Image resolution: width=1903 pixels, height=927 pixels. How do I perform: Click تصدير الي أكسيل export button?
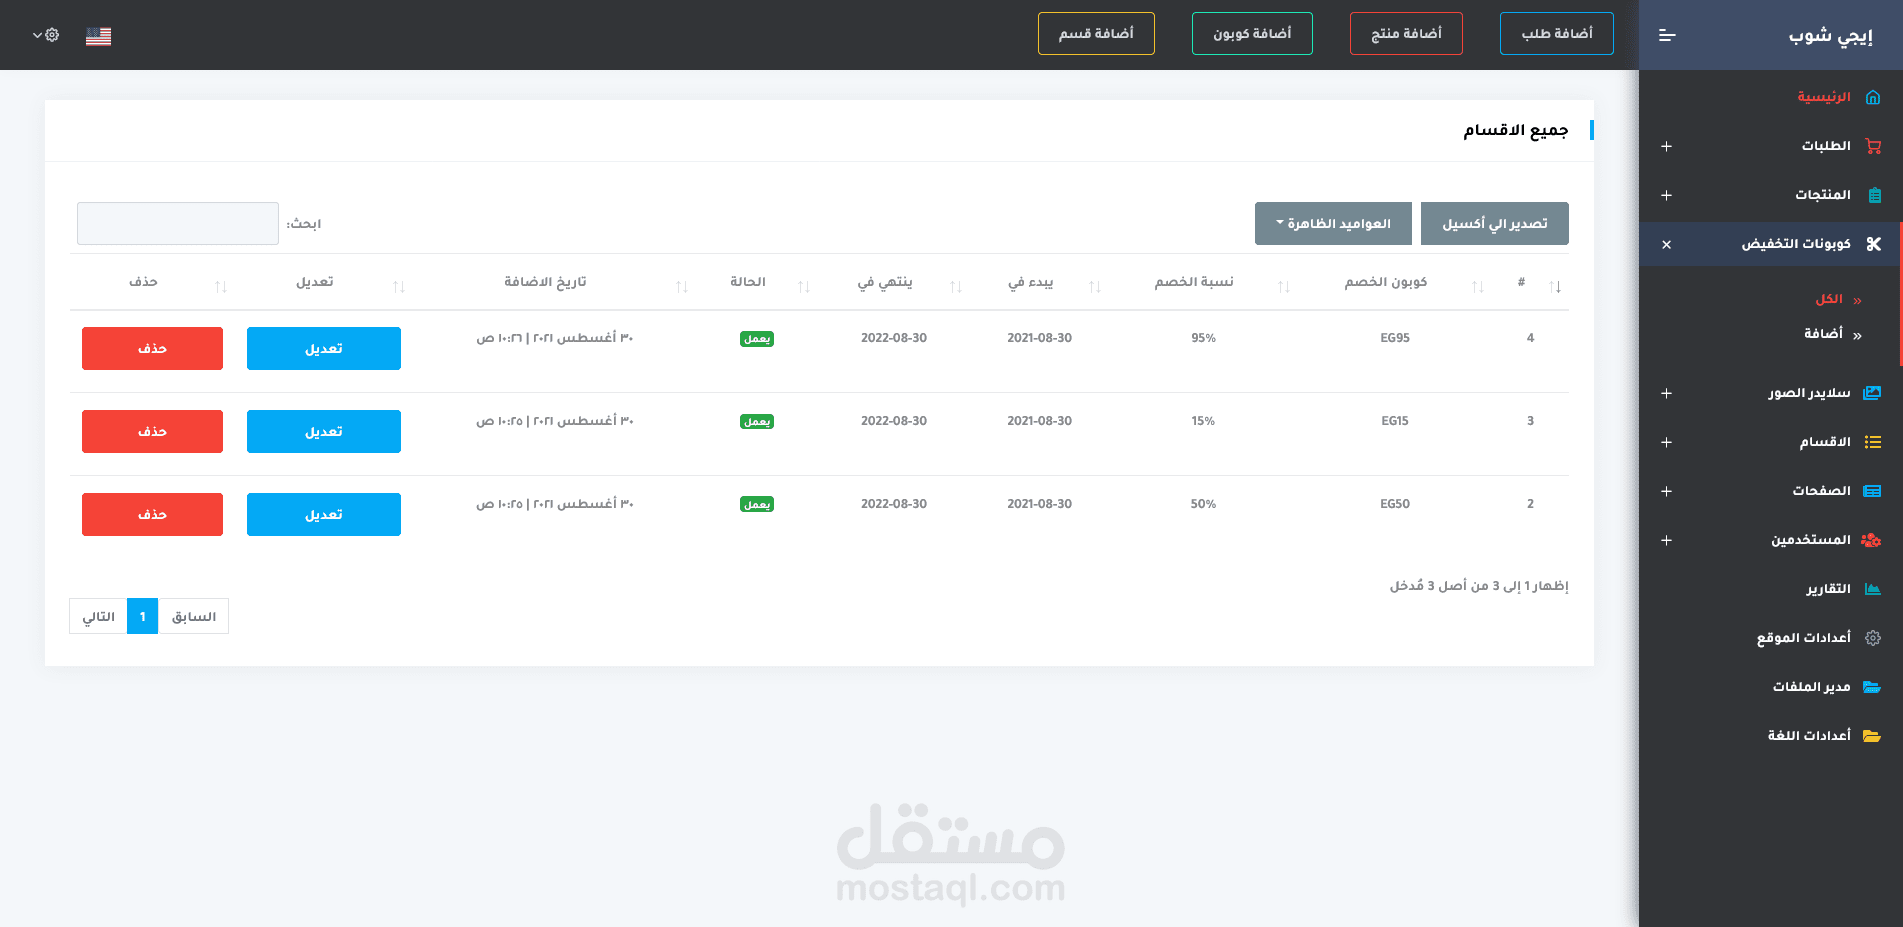click(1495, 223)
